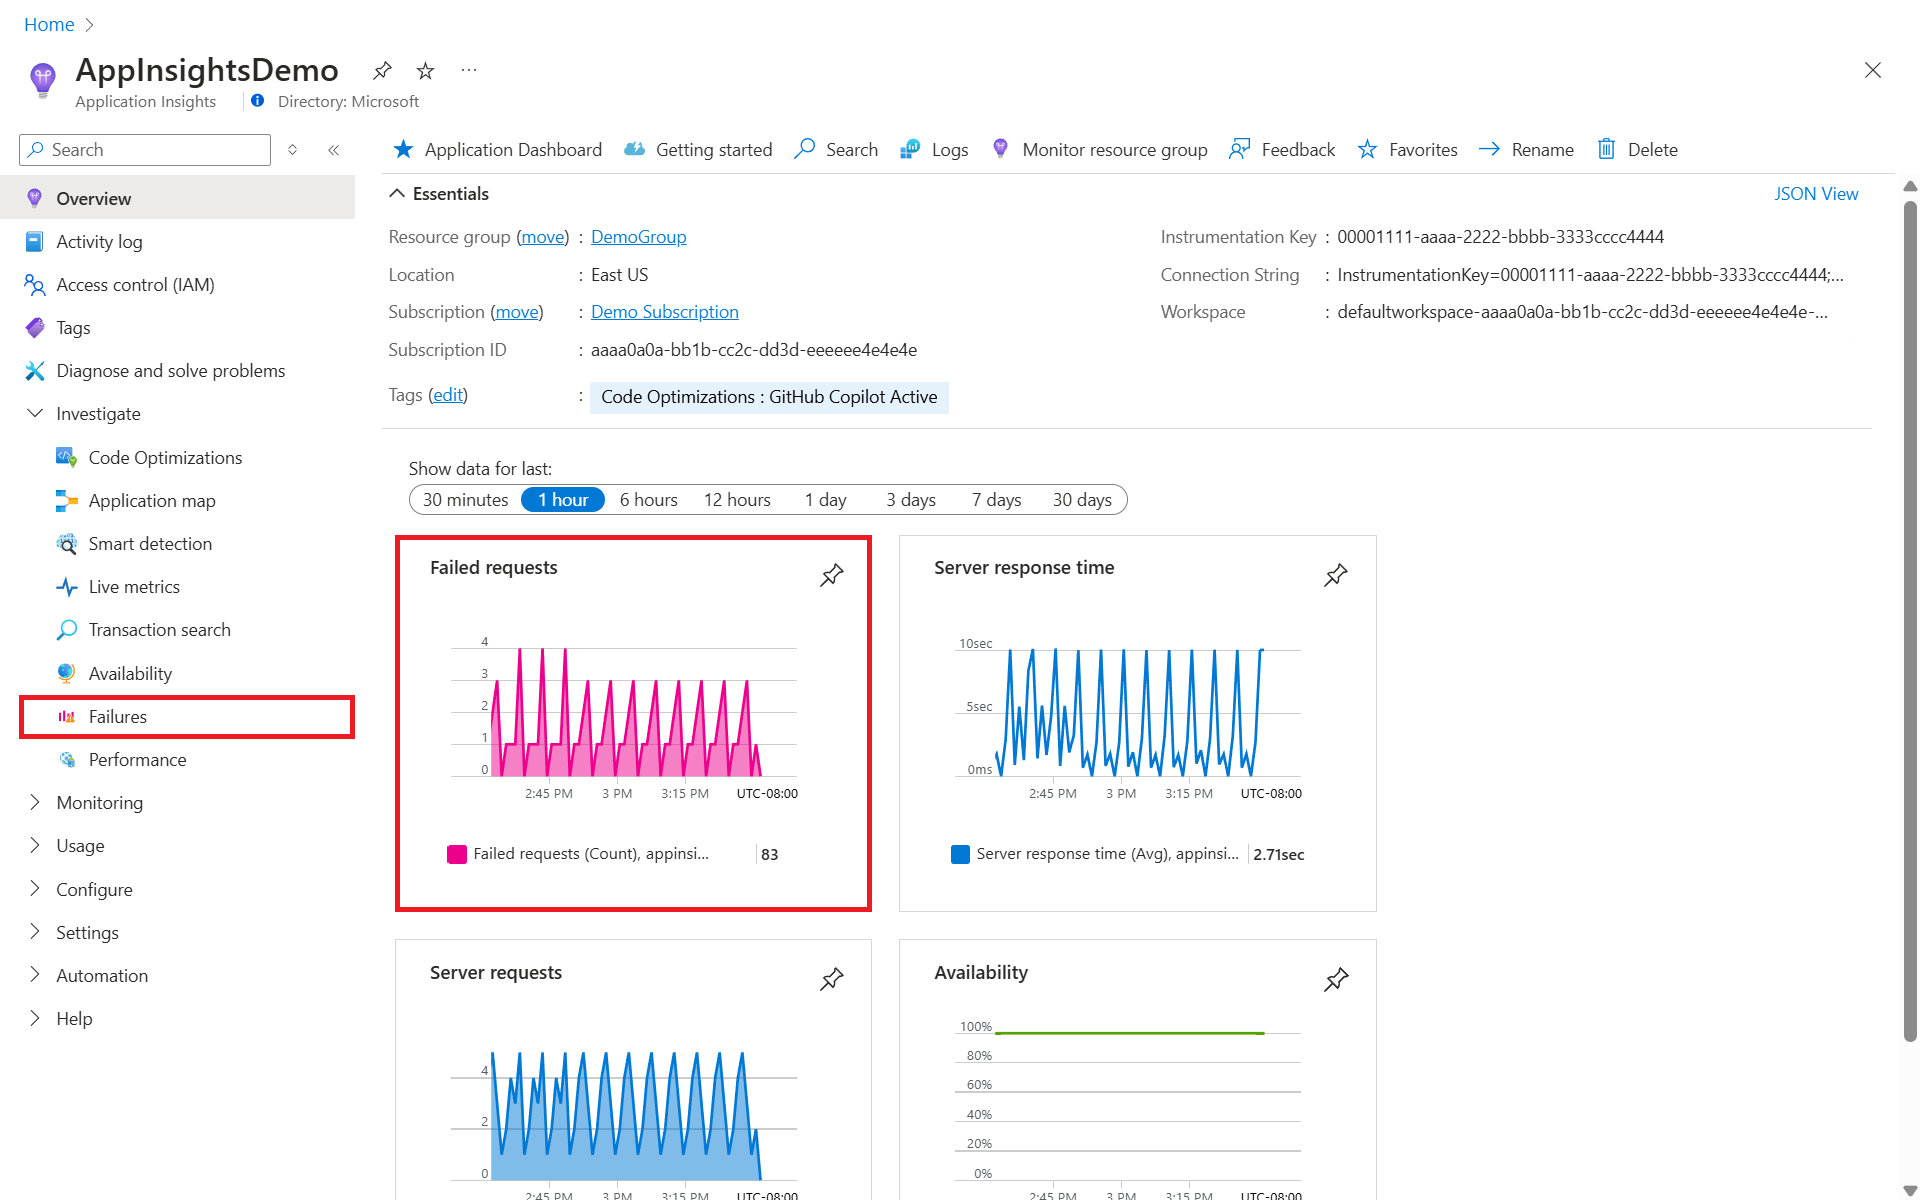Click the Failed requests pink legend swatch
Image resolution: width=1920 pixels, height=1200 pixels.
457,854
